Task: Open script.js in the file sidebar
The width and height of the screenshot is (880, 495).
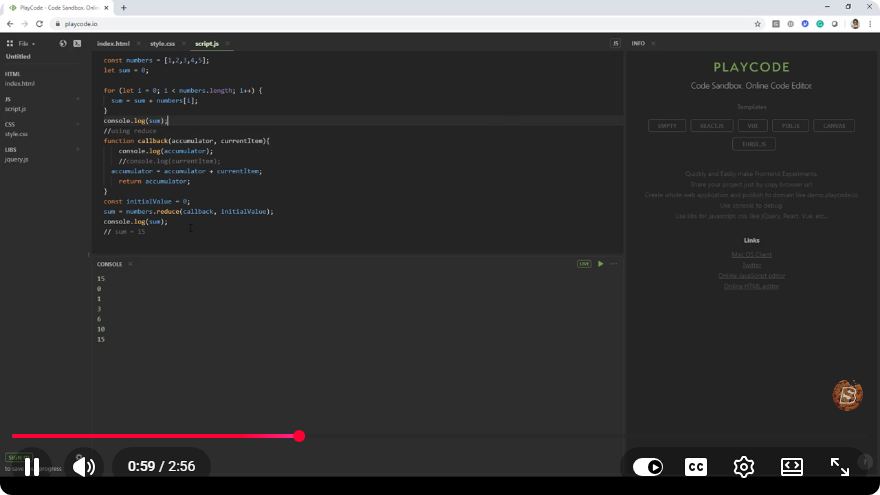Action: (15, 109)
